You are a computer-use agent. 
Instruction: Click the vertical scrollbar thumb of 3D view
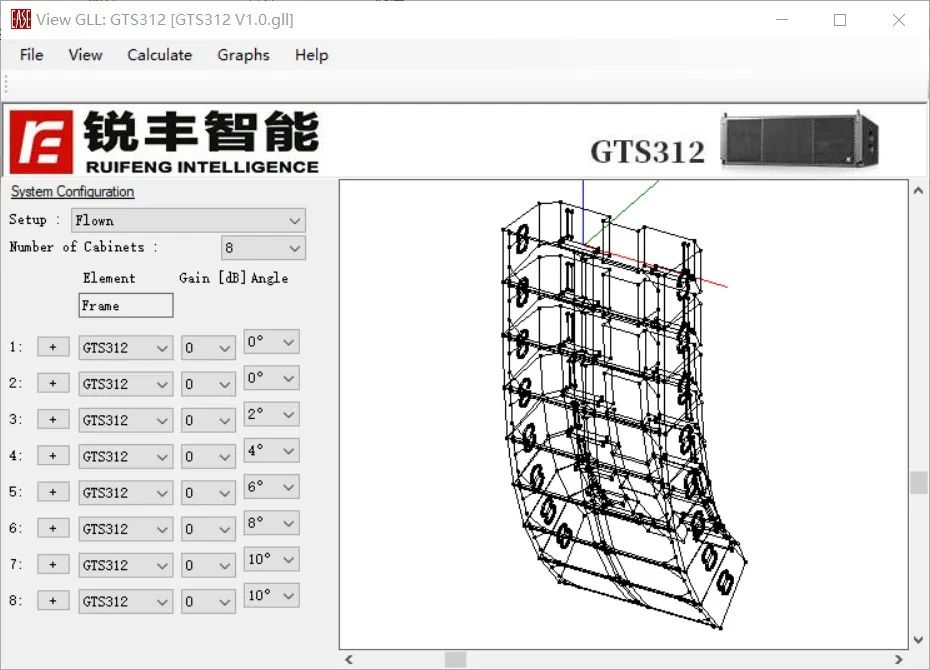[x=919, y=483]
